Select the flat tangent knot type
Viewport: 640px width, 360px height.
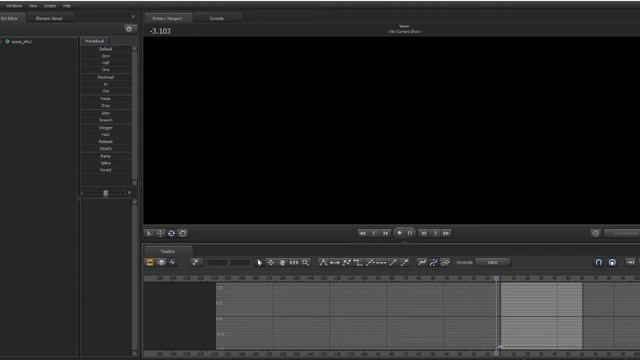click(335, 262)
